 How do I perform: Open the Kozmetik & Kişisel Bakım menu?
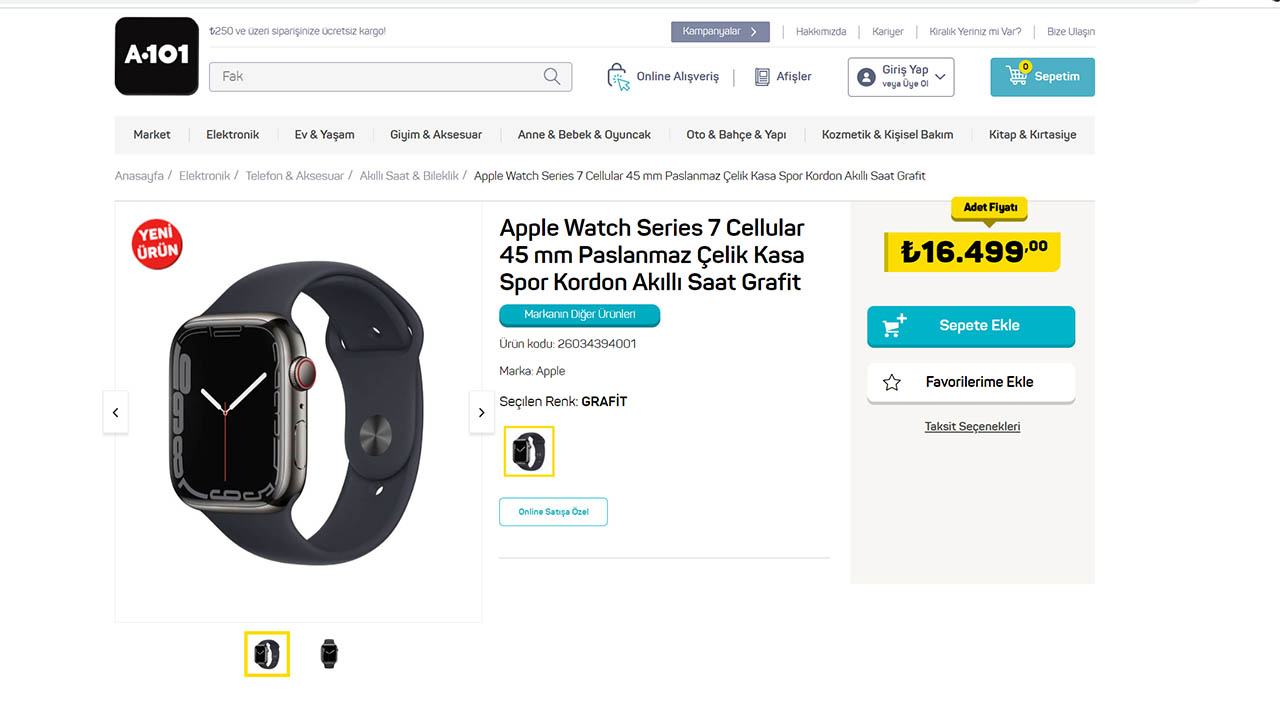pyautogui.click(x=886, y=134)
